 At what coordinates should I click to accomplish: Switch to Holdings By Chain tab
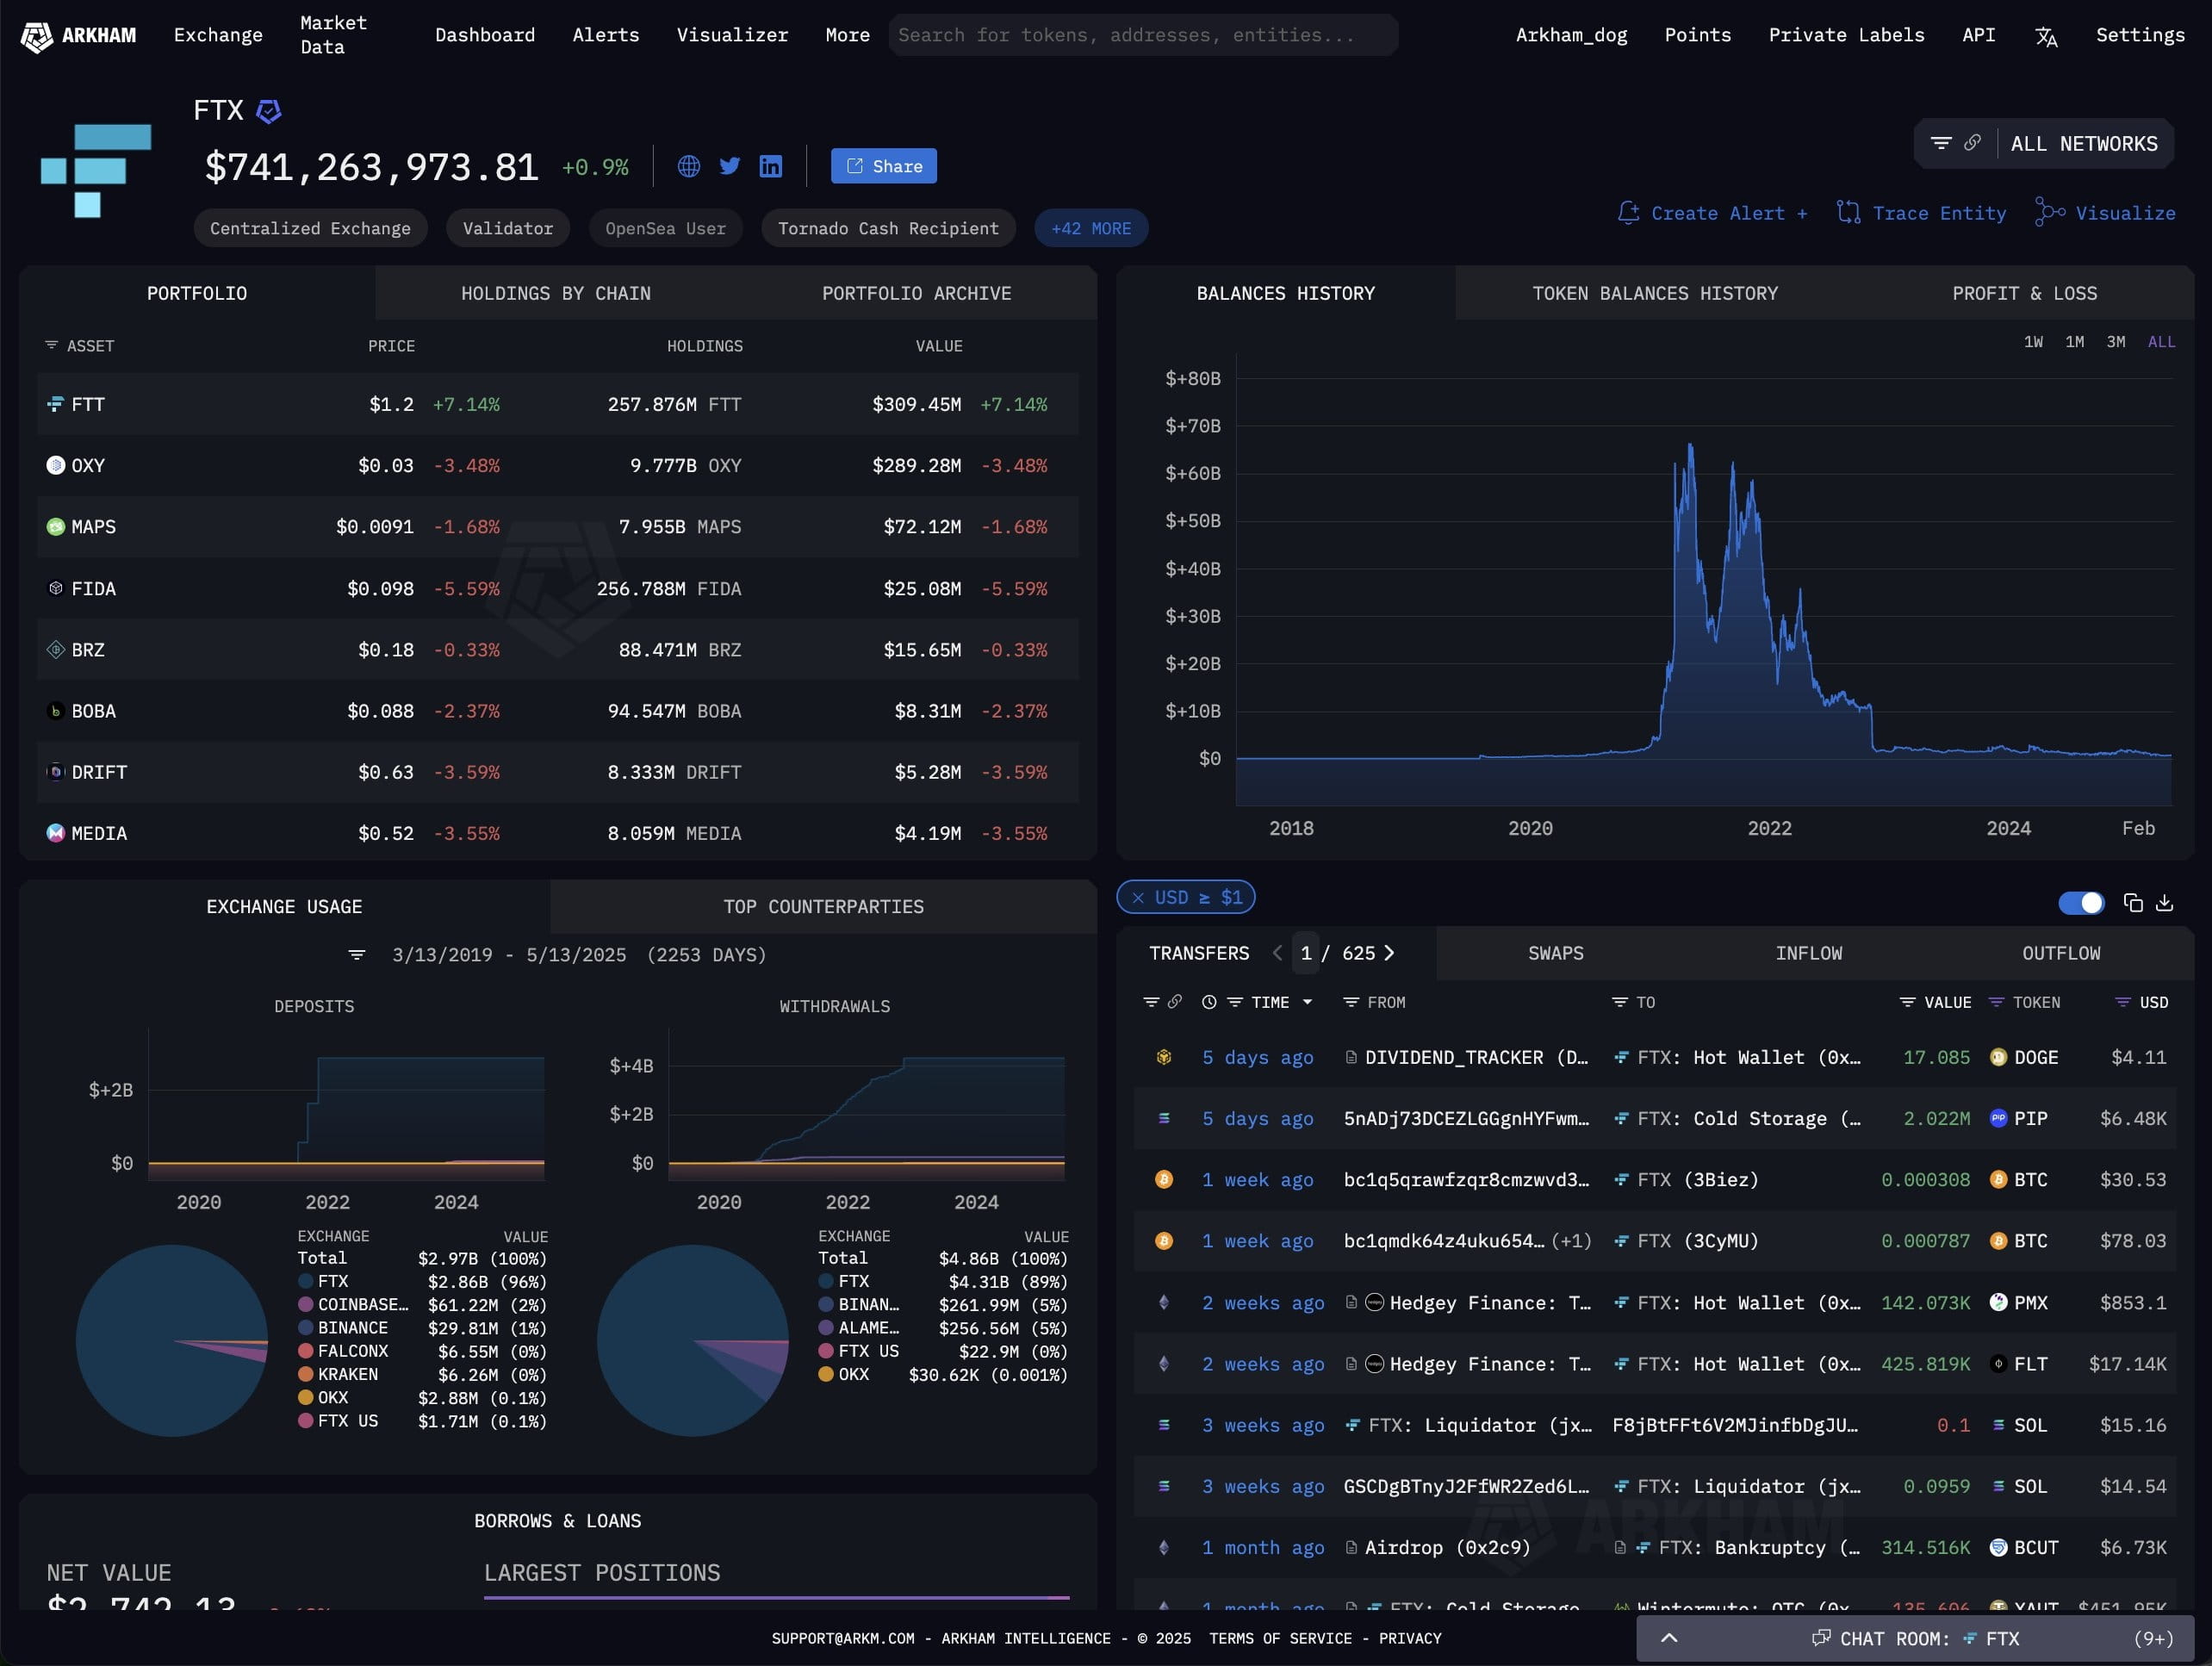(x=555, y=293)
